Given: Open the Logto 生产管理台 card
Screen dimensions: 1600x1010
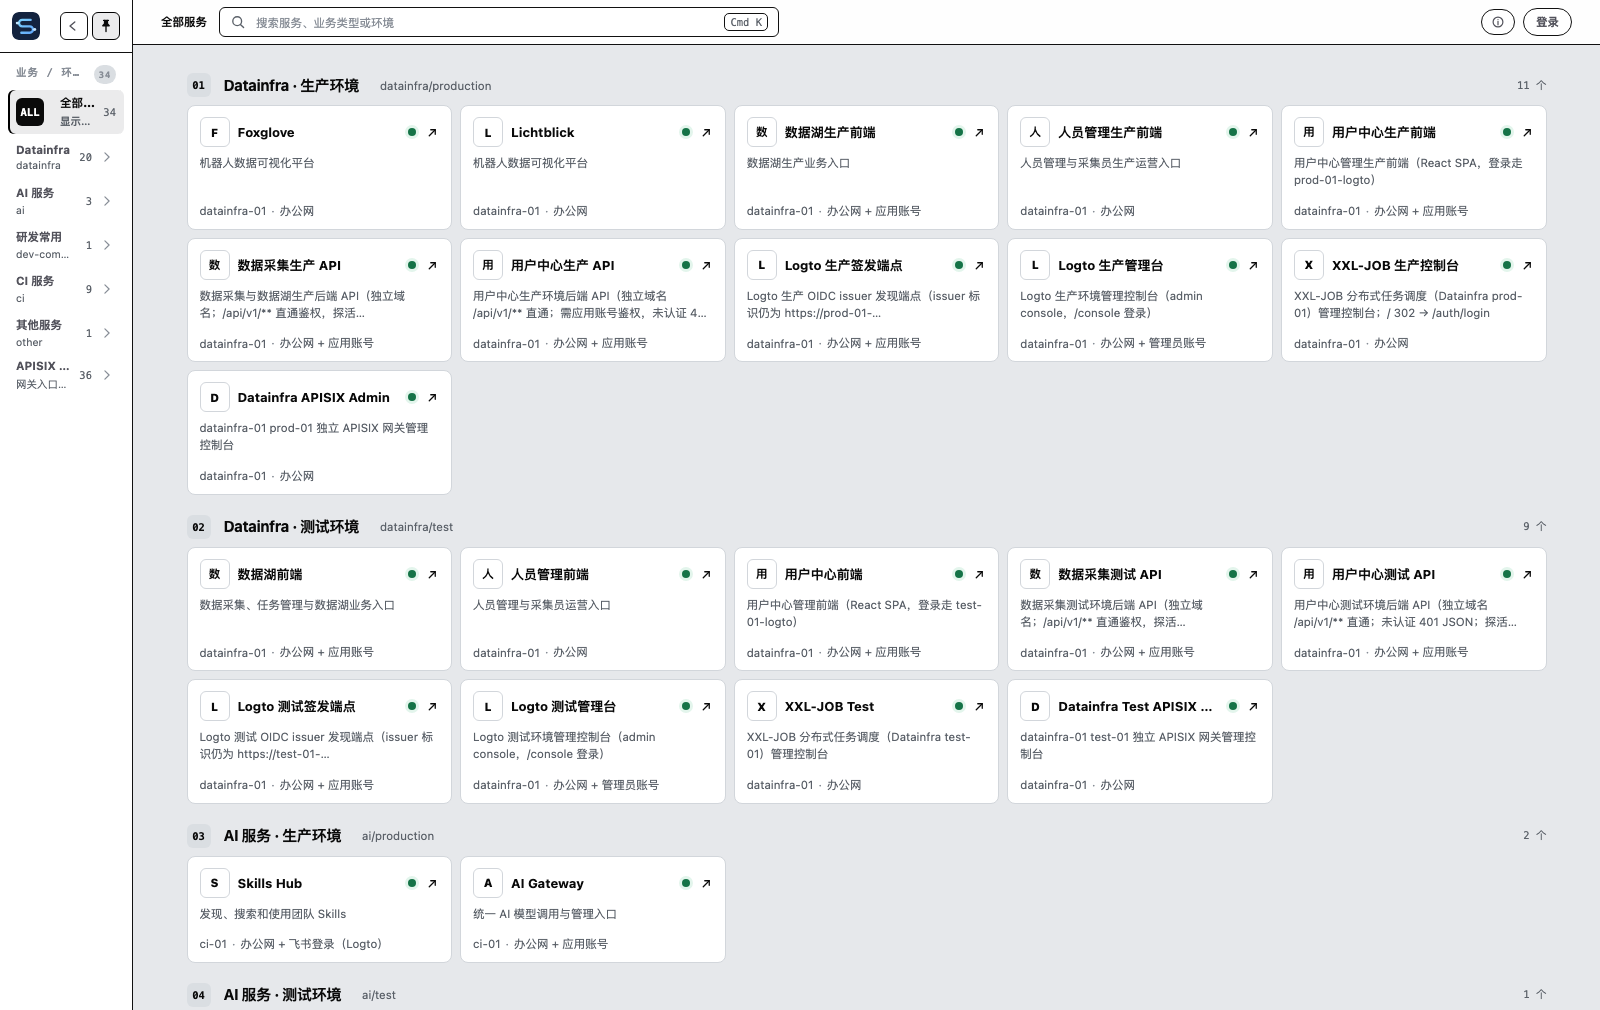Looking at the screenshot, I should (x=1139, y=300).
